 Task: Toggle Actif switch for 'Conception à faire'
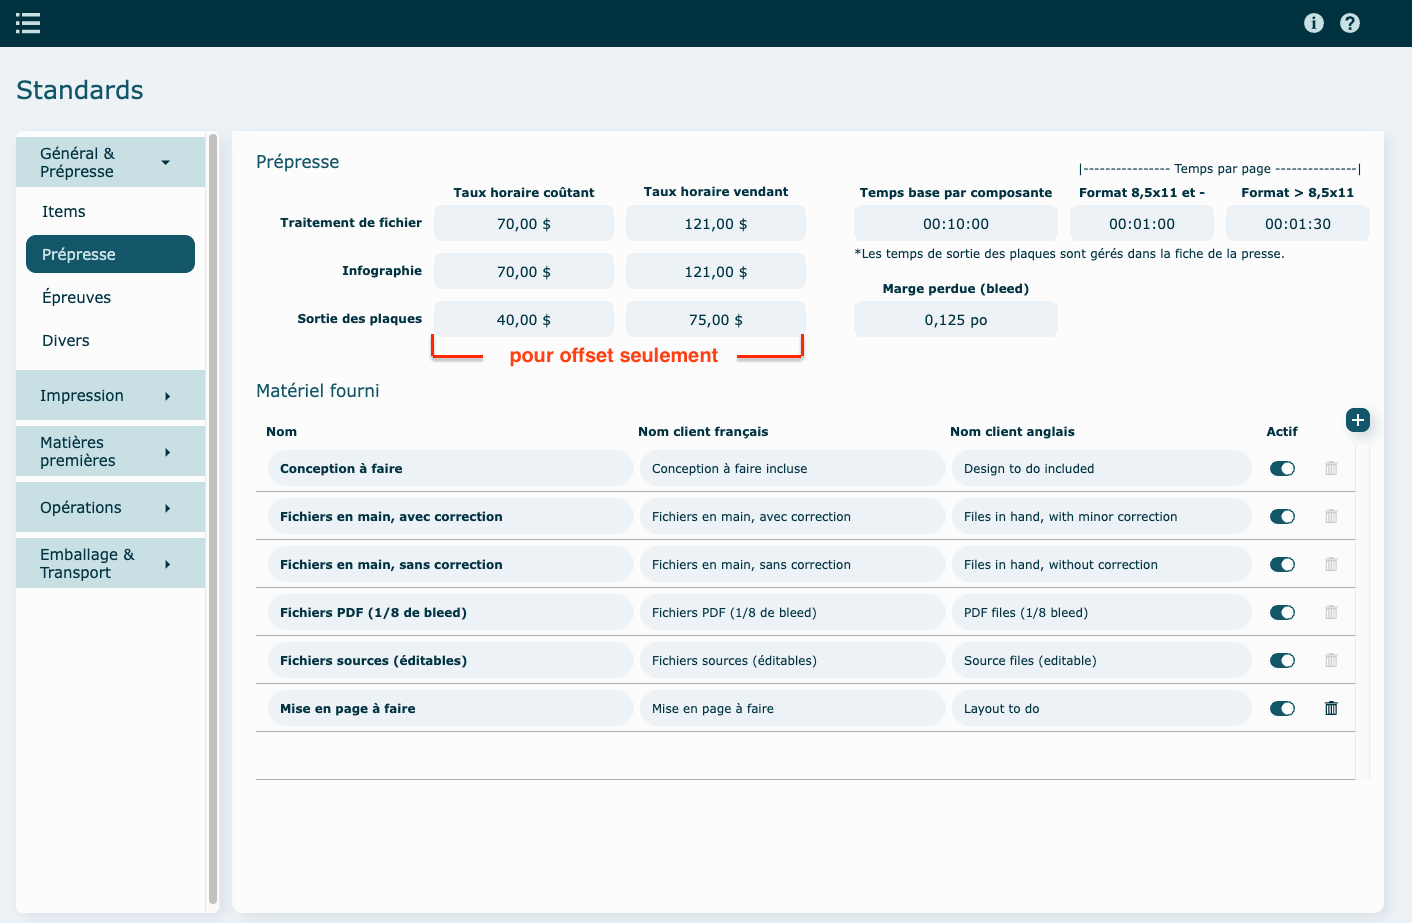pos(1282,468)
